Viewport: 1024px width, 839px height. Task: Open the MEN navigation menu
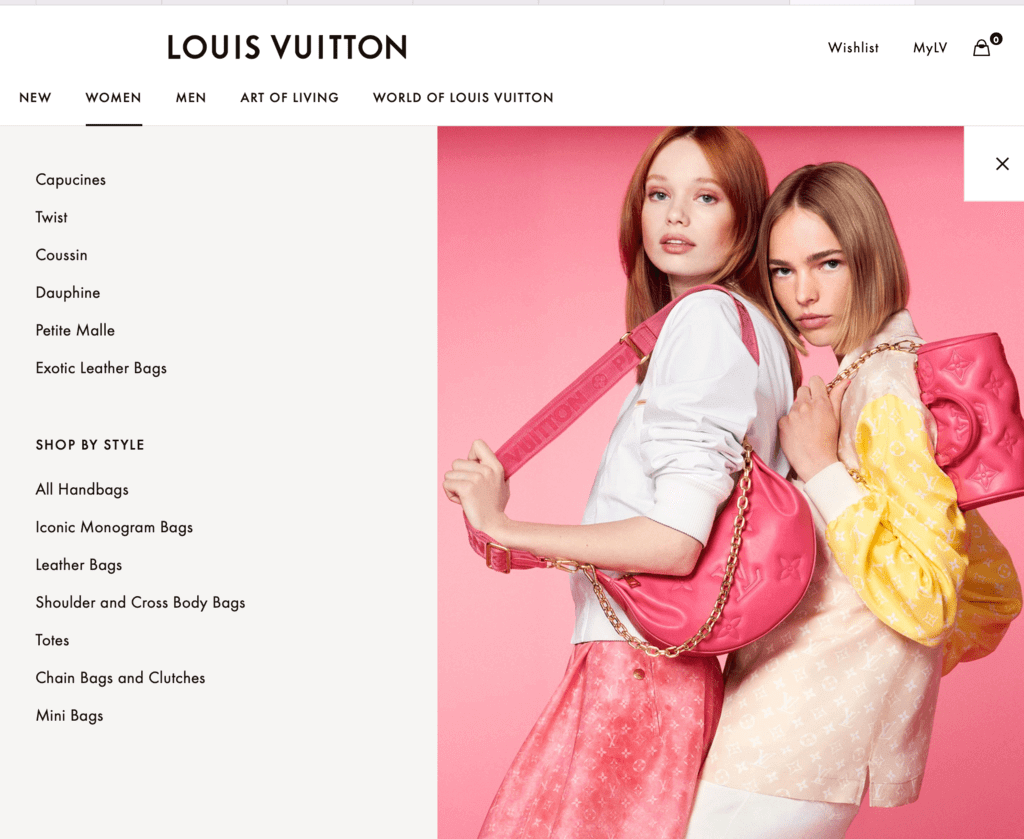point(191,97)
